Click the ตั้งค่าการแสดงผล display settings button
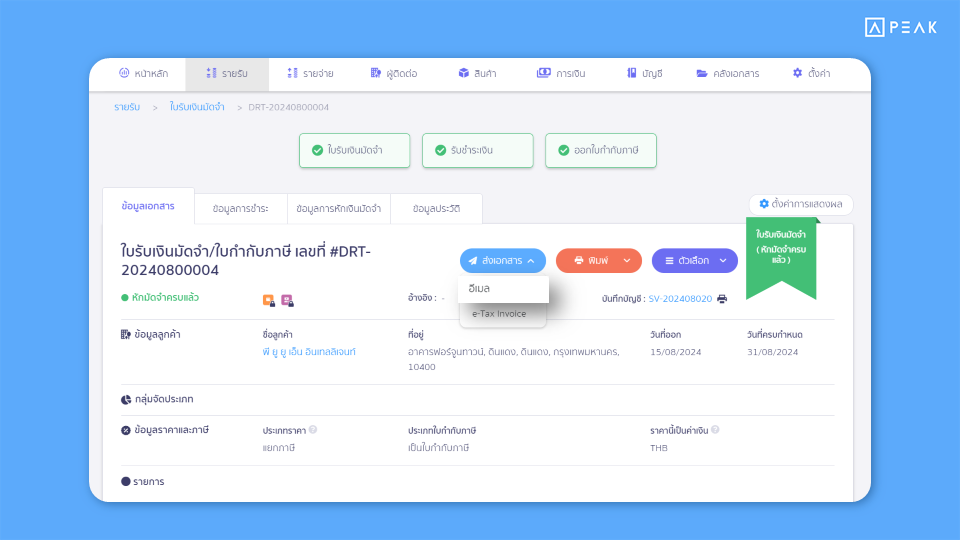 [800, 204]
